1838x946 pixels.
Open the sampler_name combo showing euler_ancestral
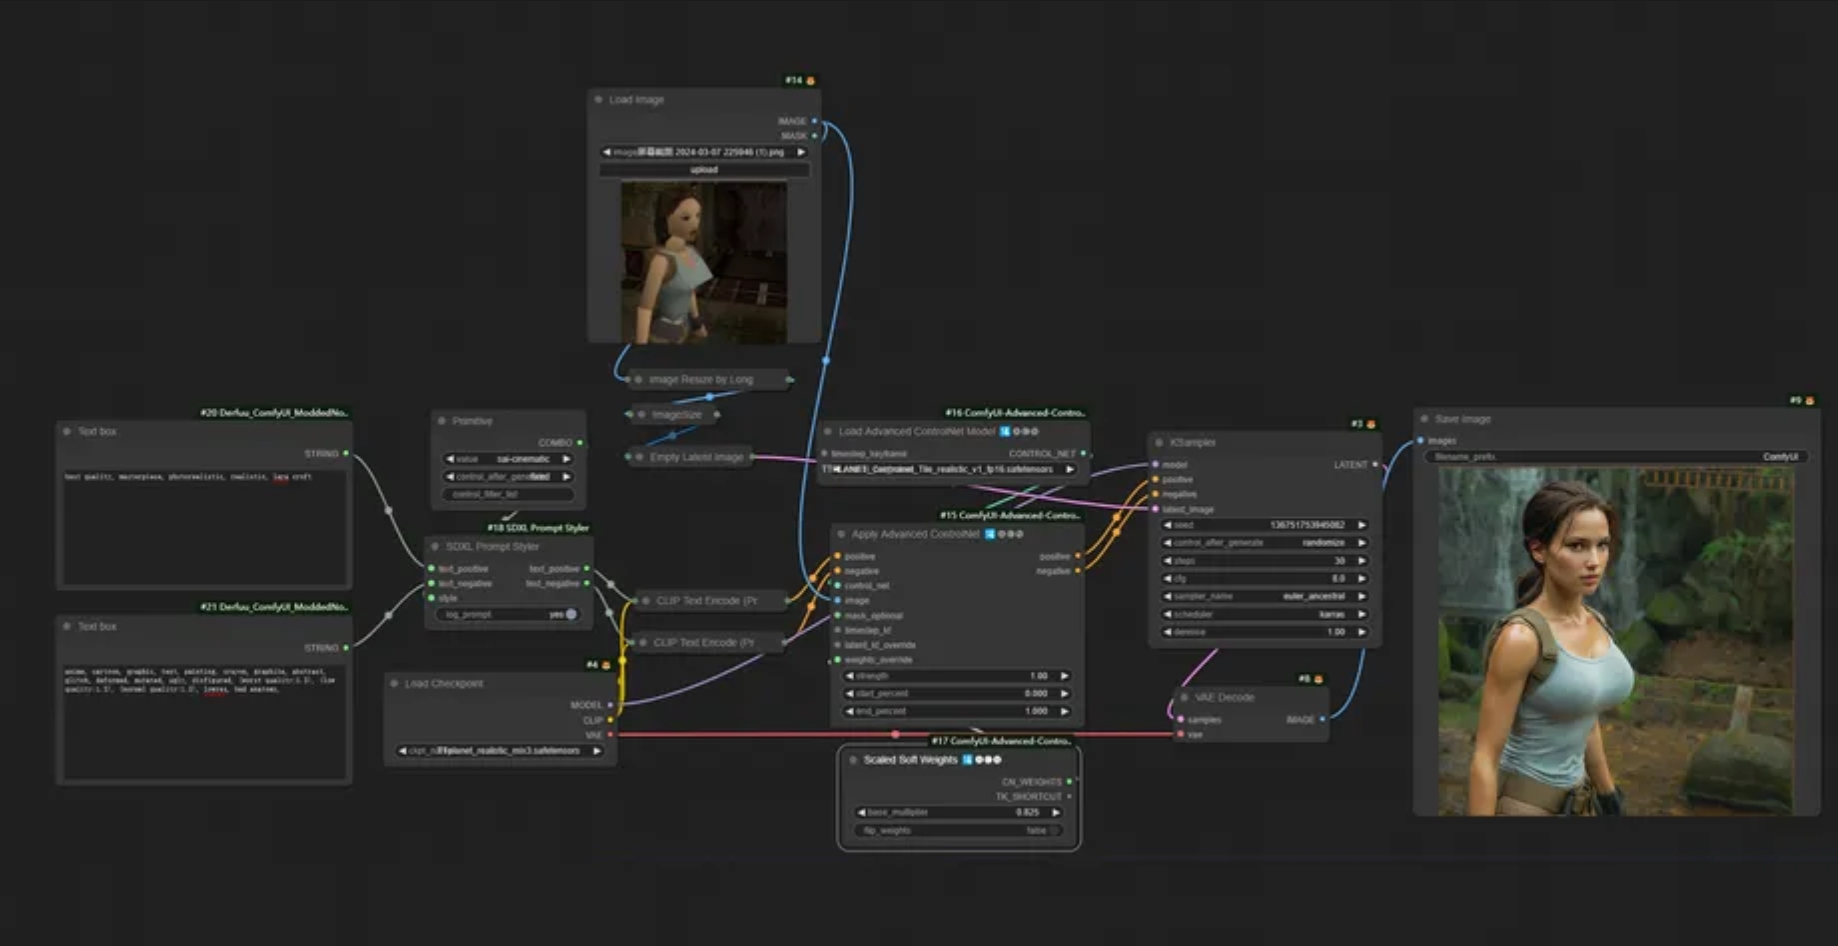pyautogui.click(x=1264, y=596)
